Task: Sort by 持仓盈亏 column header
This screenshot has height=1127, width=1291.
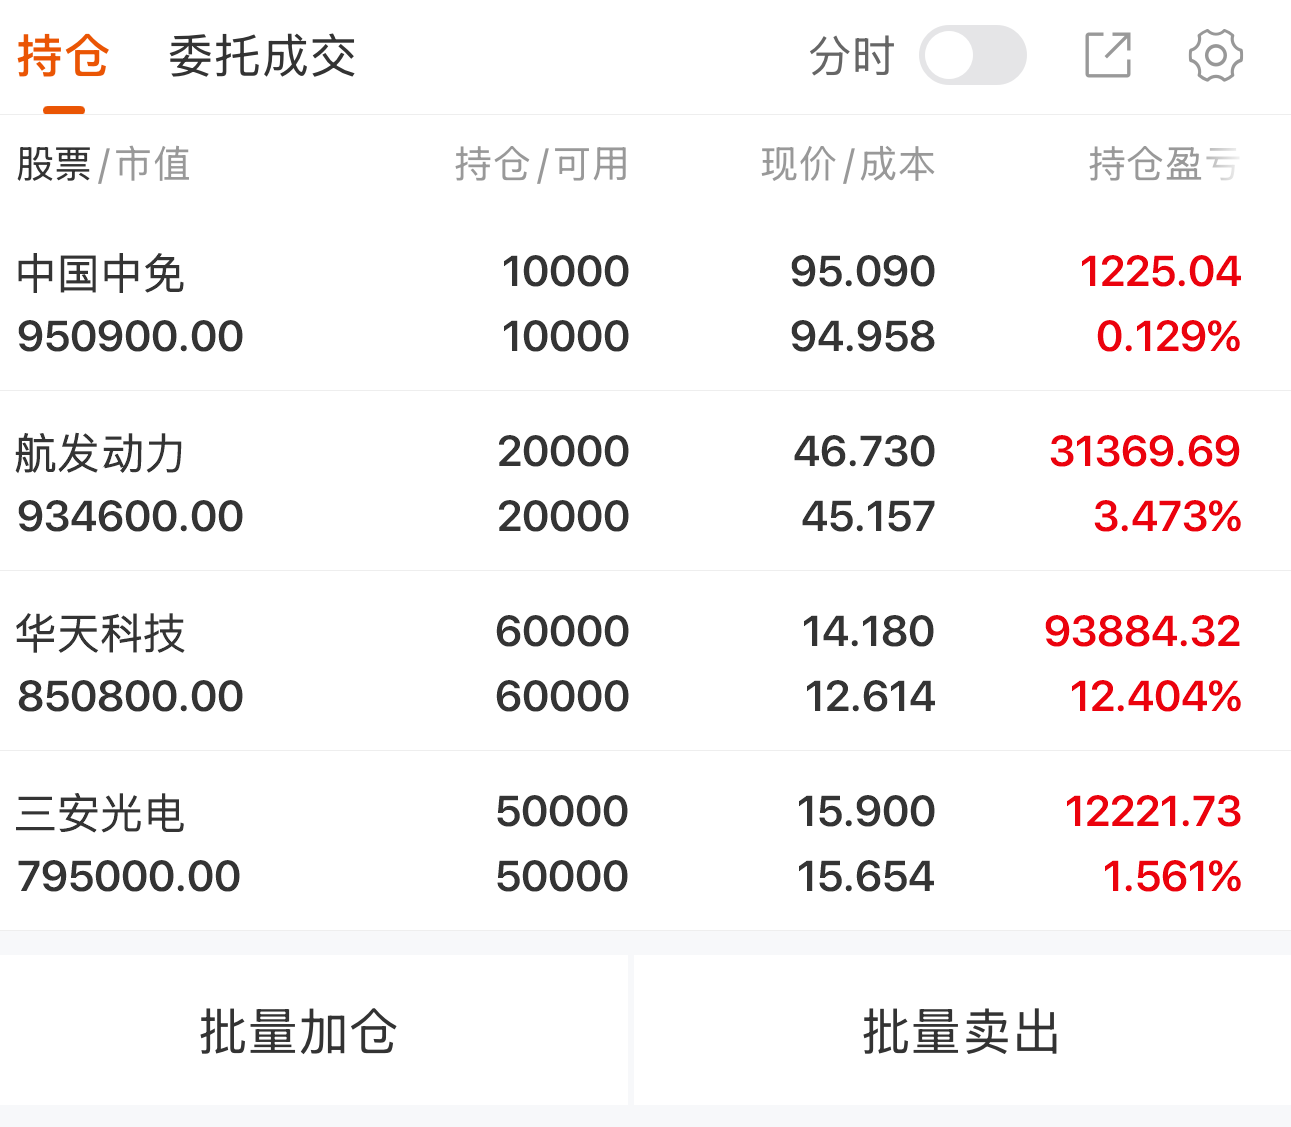Action: (1165, 164)
